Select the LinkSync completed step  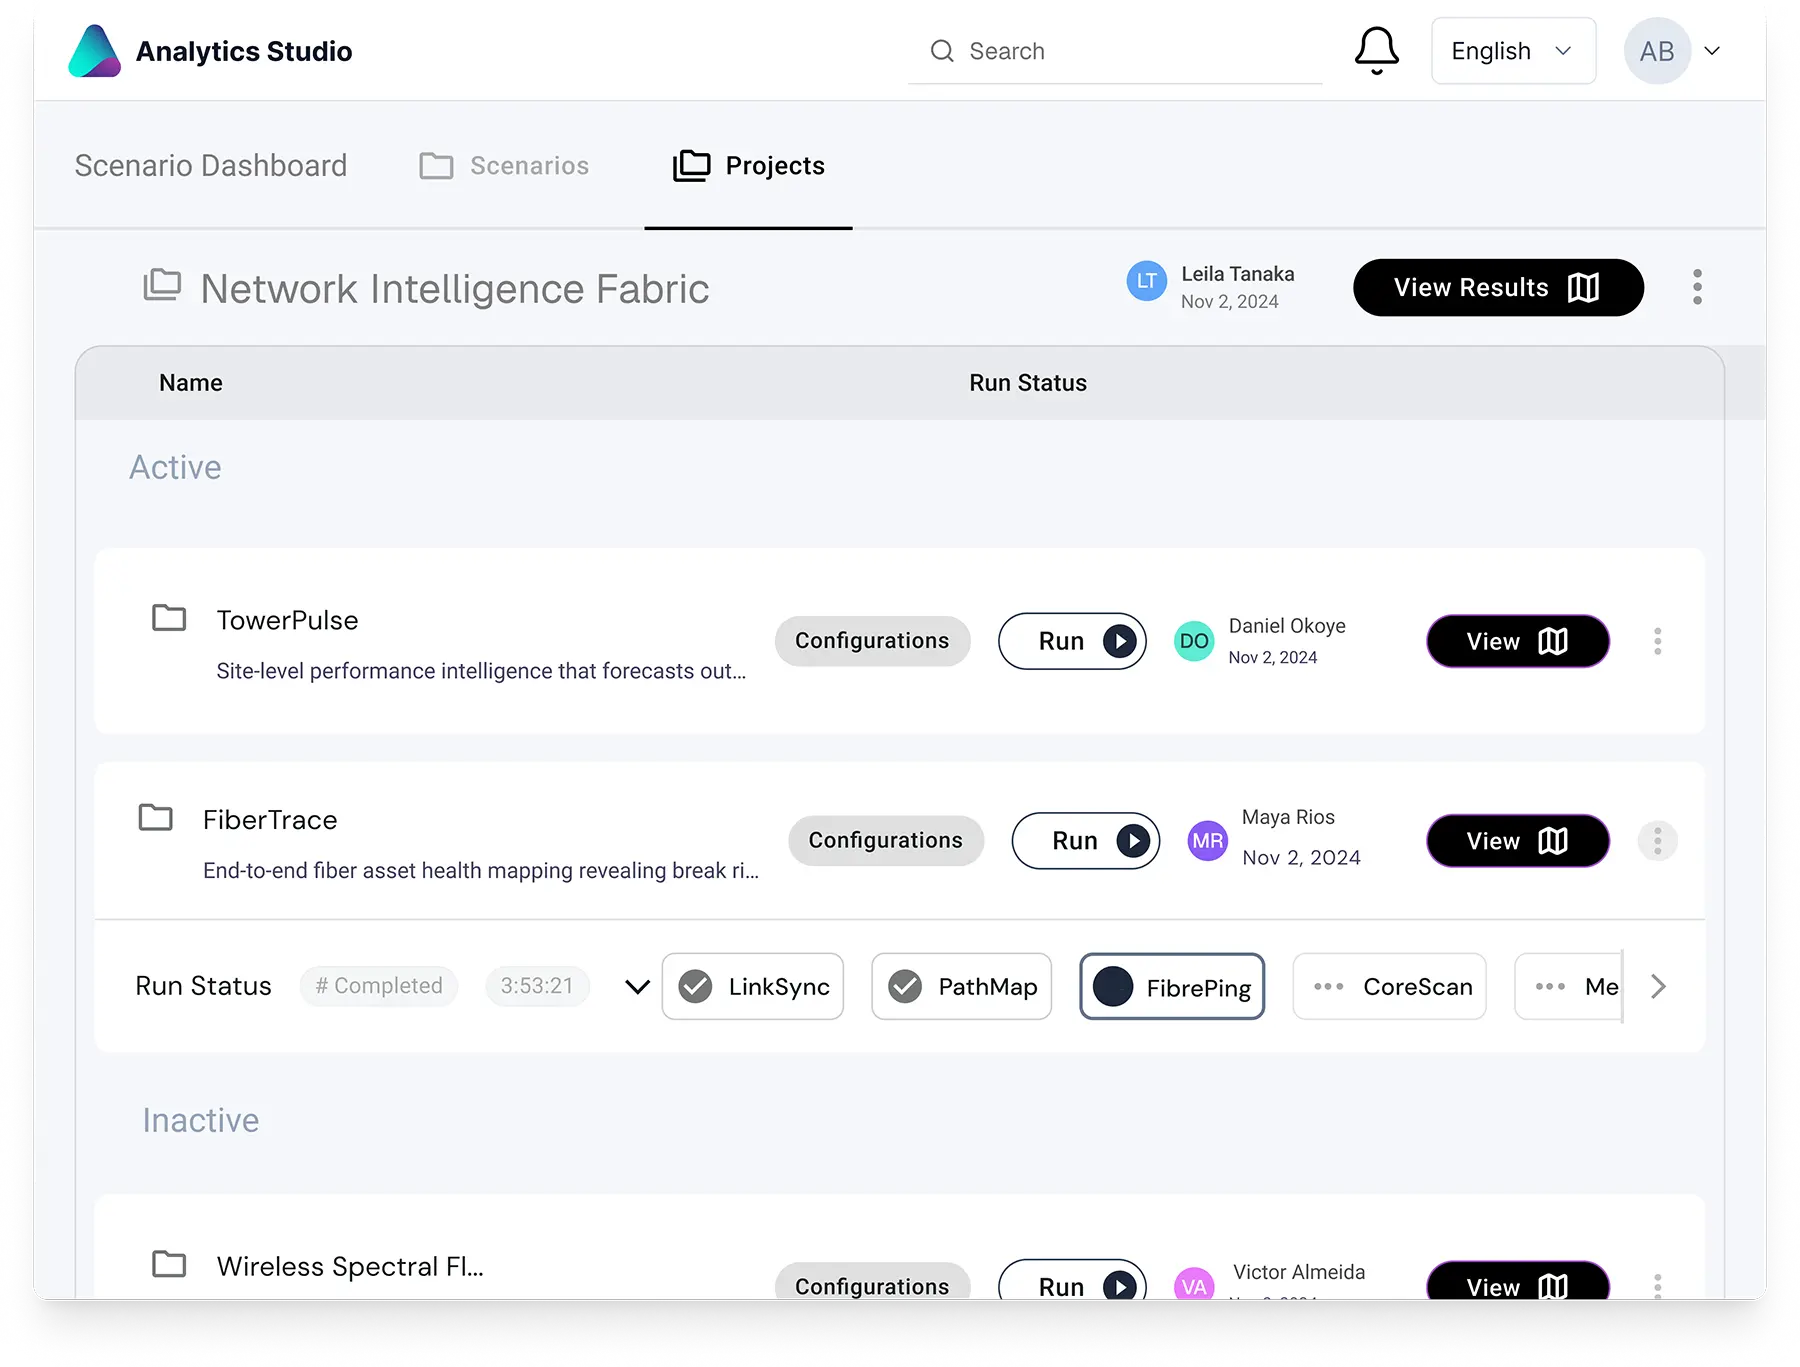tap(753, 986)
